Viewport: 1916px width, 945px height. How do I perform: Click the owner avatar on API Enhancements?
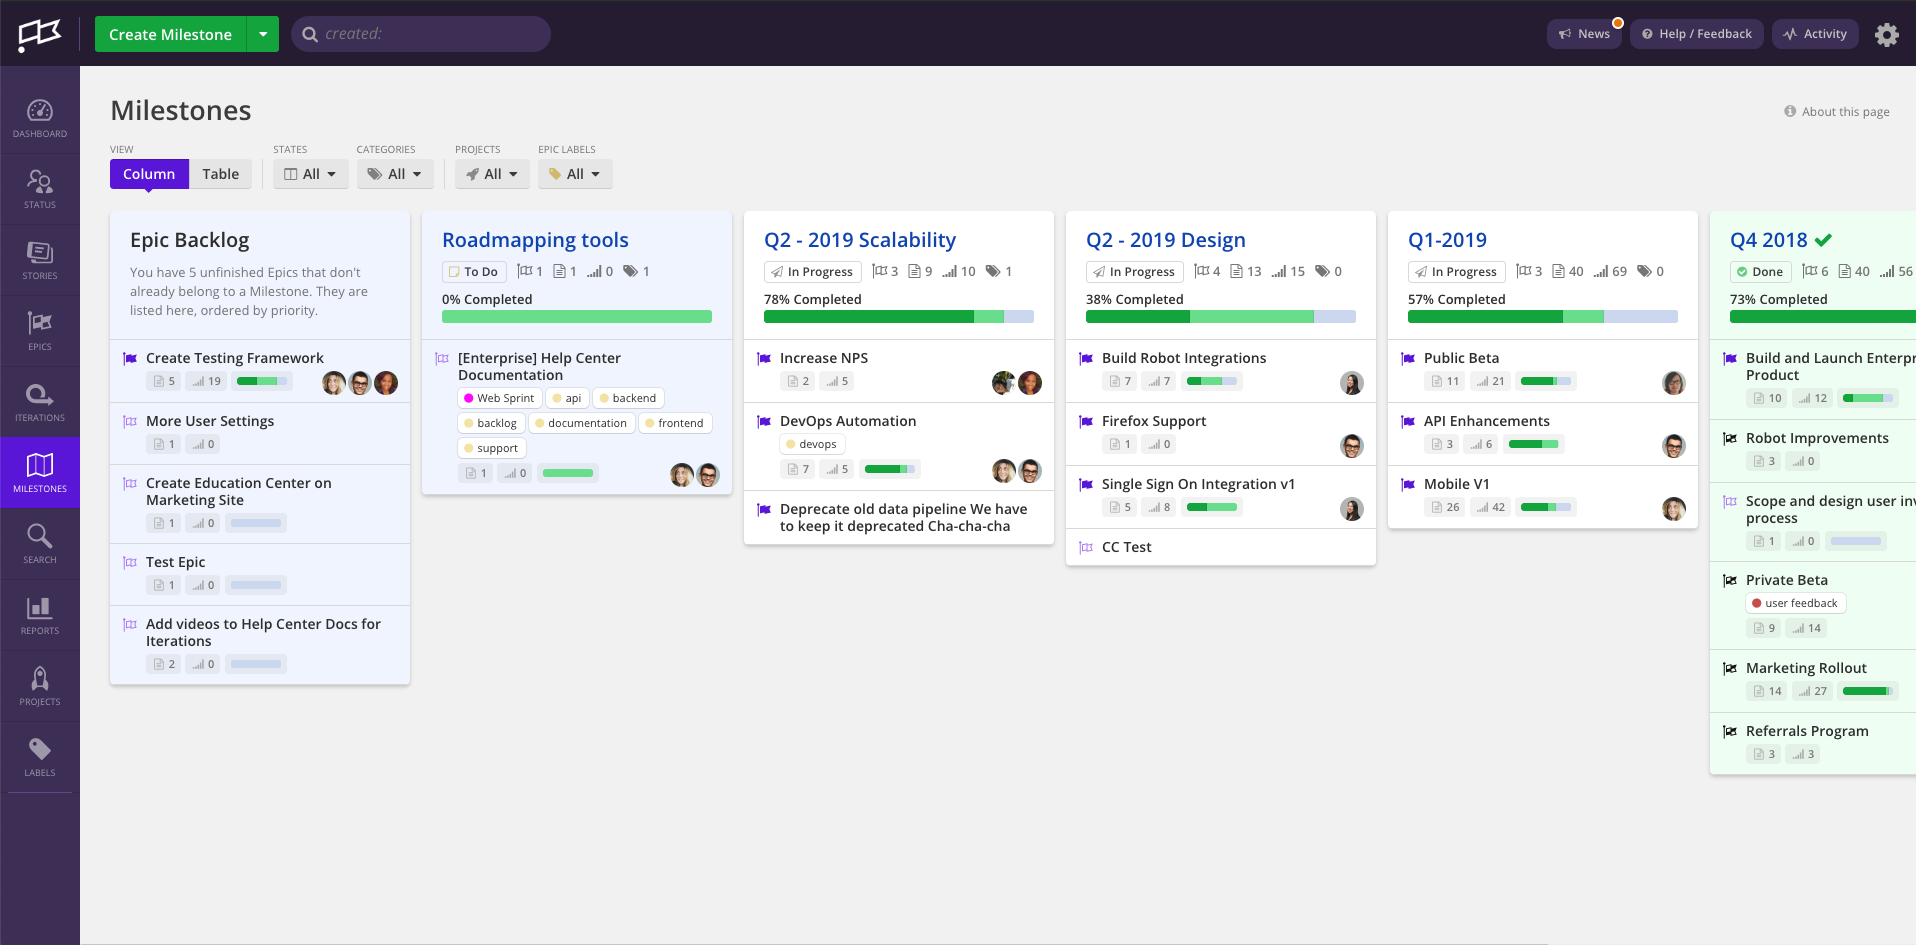(1674, 446)
